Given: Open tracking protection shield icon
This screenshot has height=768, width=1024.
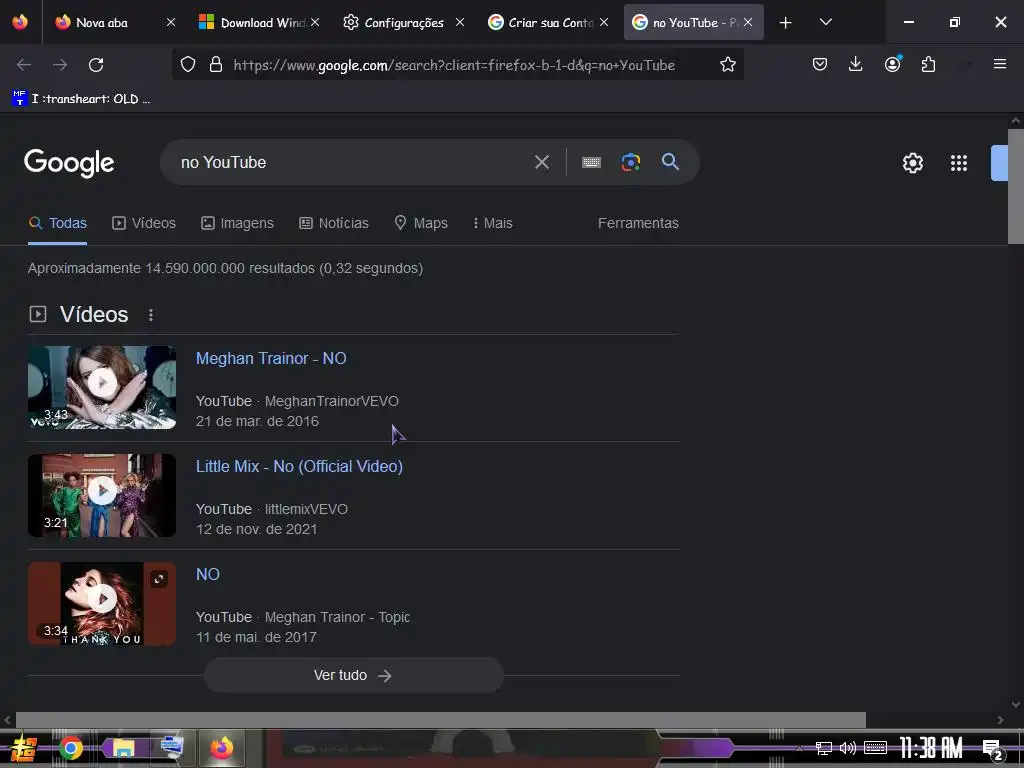Looking at the screenshot, I should point(188,65).
